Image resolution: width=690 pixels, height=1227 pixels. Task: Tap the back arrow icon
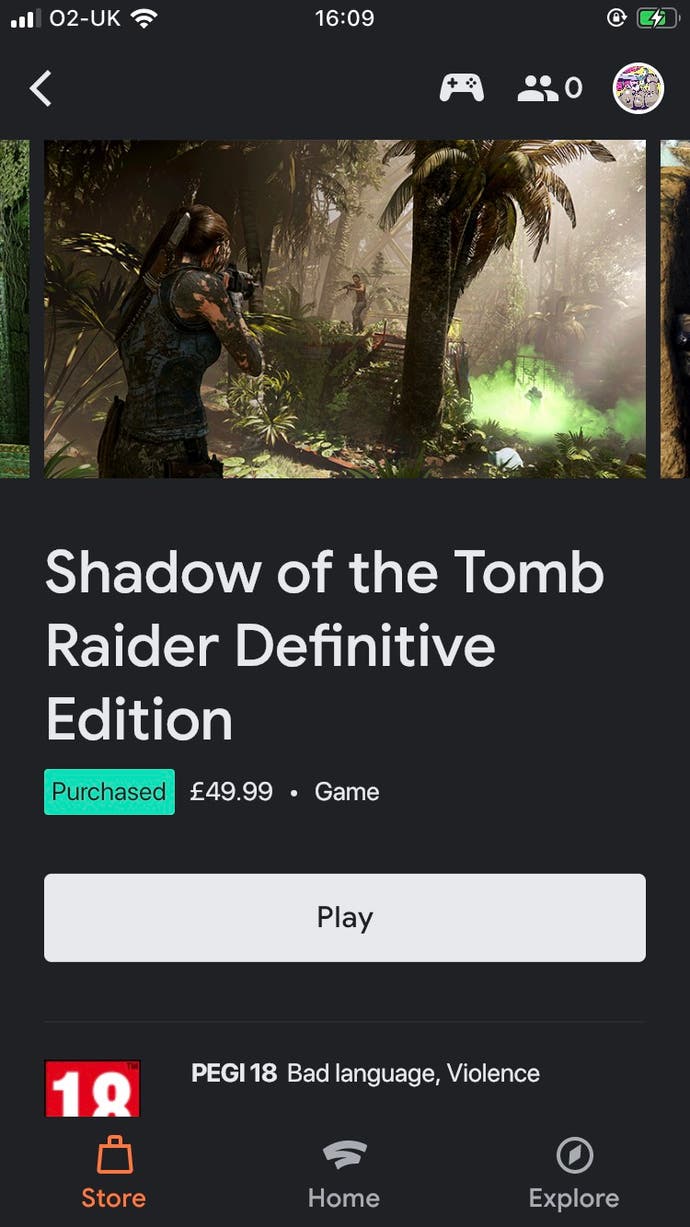[x=40, y=88]
